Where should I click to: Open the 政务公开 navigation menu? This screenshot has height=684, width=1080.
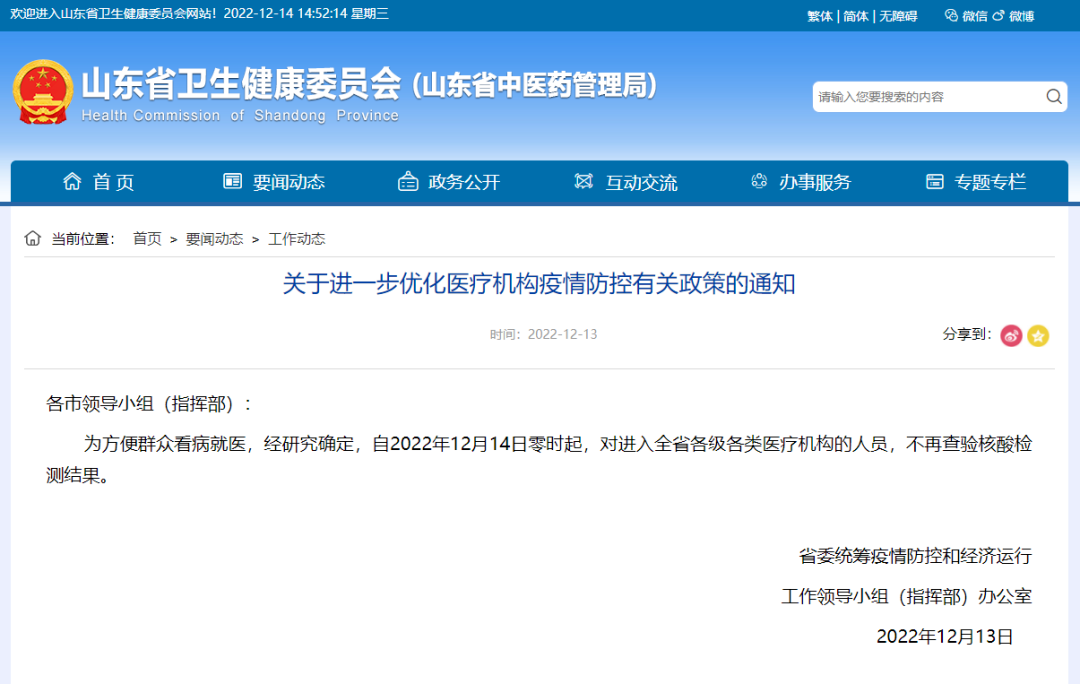464,182
